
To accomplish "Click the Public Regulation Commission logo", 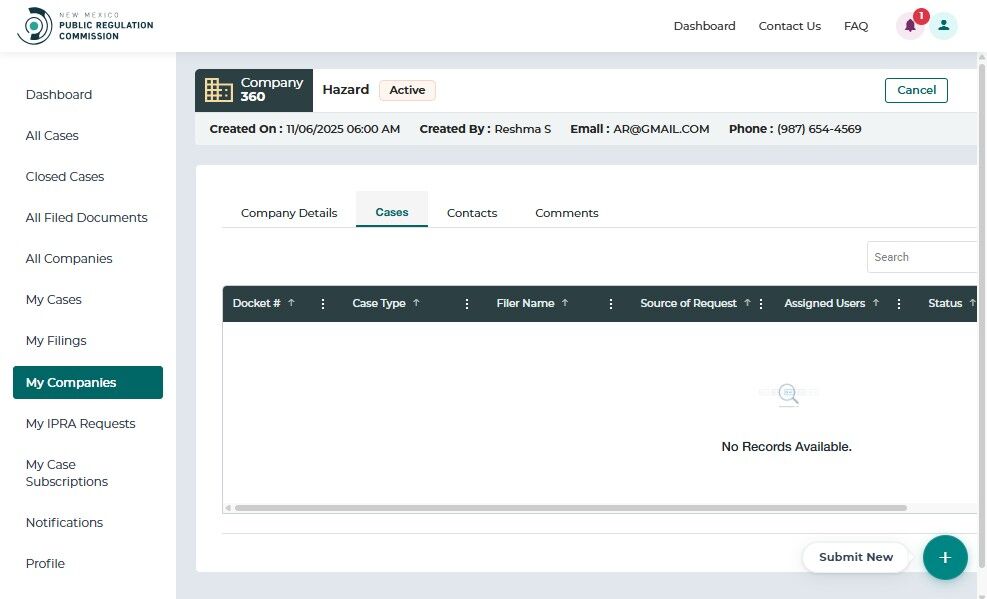I will point(85,26).
